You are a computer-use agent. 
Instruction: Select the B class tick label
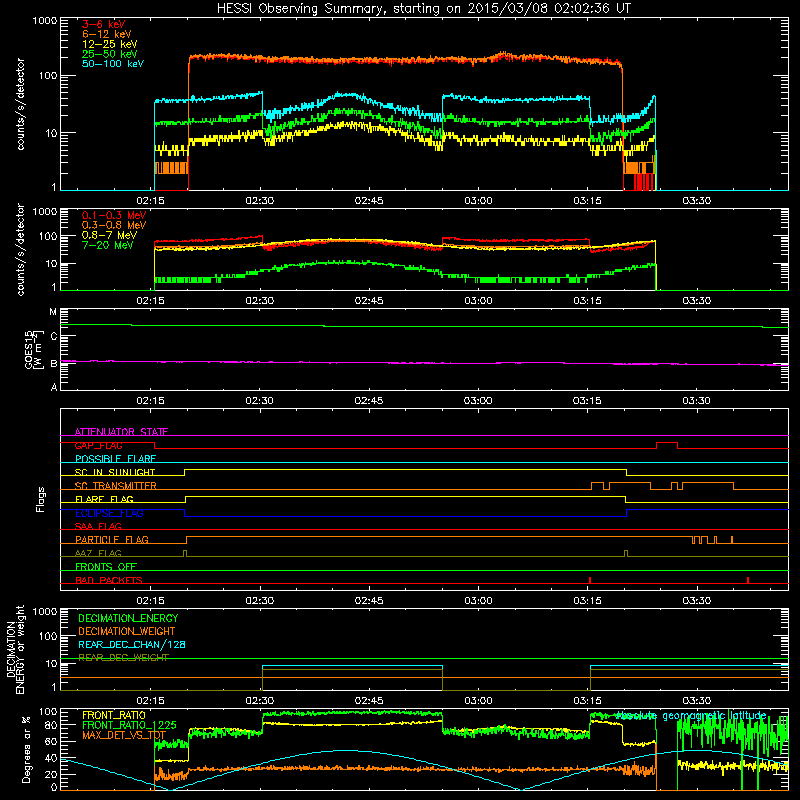pyautogui.click(x=54, y=364)
